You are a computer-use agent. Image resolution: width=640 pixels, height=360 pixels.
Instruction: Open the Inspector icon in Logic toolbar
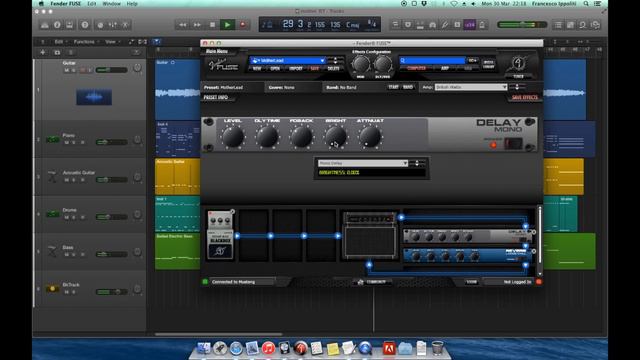[x=57, y=25]
